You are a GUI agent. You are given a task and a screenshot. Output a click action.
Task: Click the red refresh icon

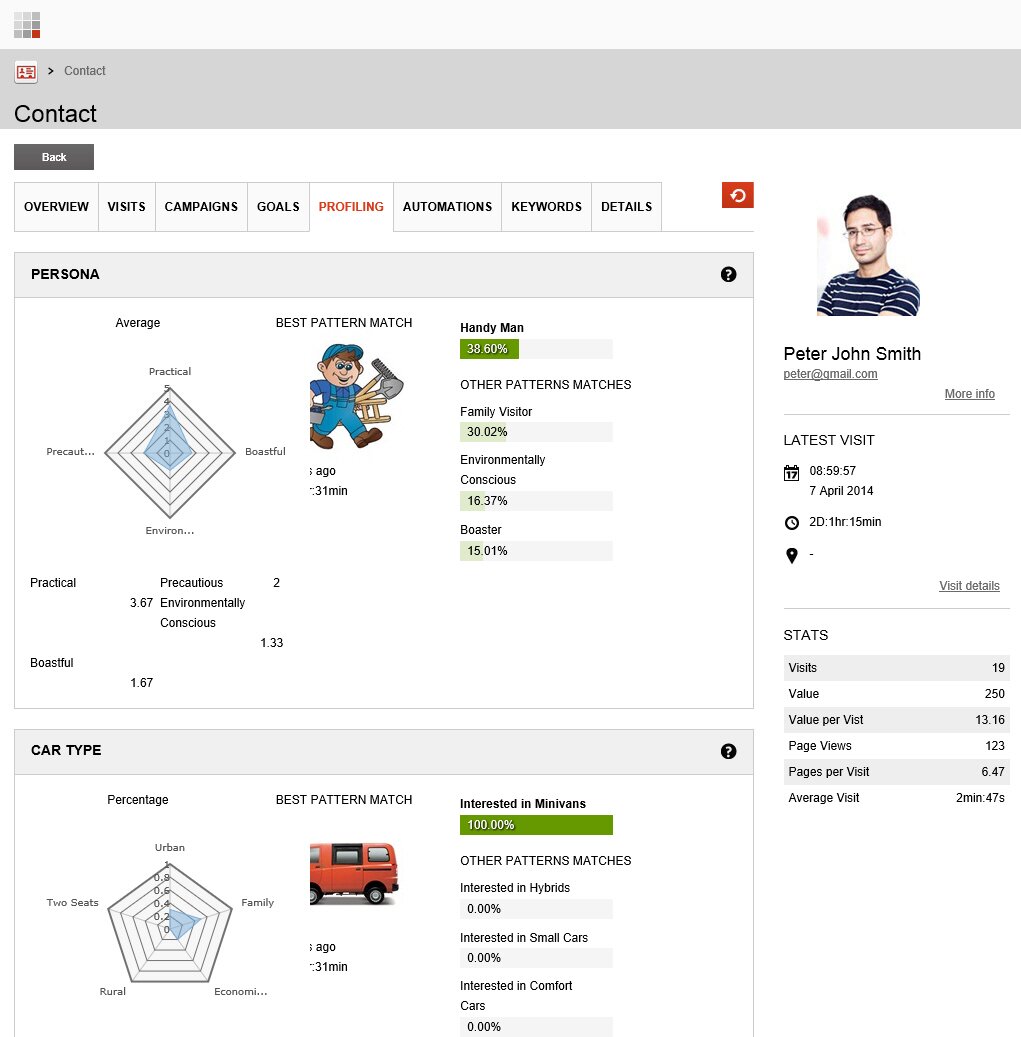[x=737, y=195]
